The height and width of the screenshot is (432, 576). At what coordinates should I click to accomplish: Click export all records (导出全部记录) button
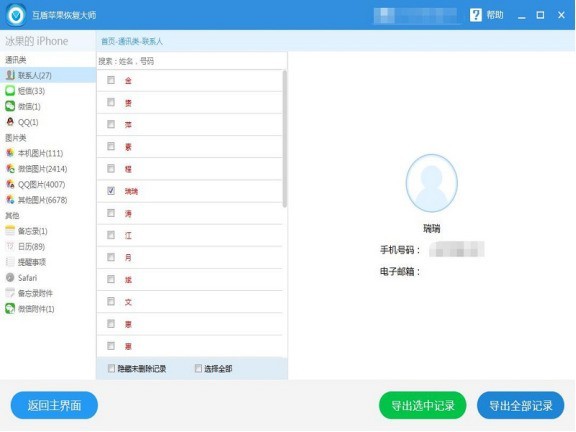click(521, 406)
